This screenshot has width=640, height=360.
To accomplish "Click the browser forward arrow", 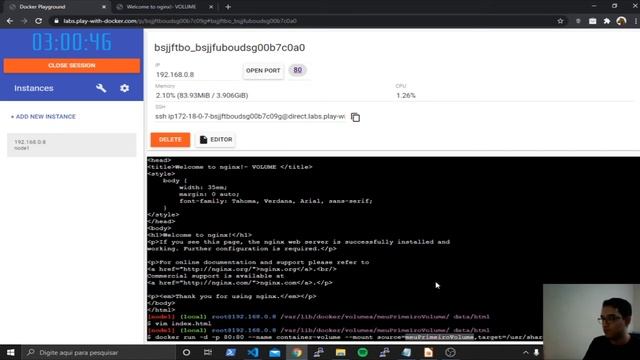I will coord(24,21).
